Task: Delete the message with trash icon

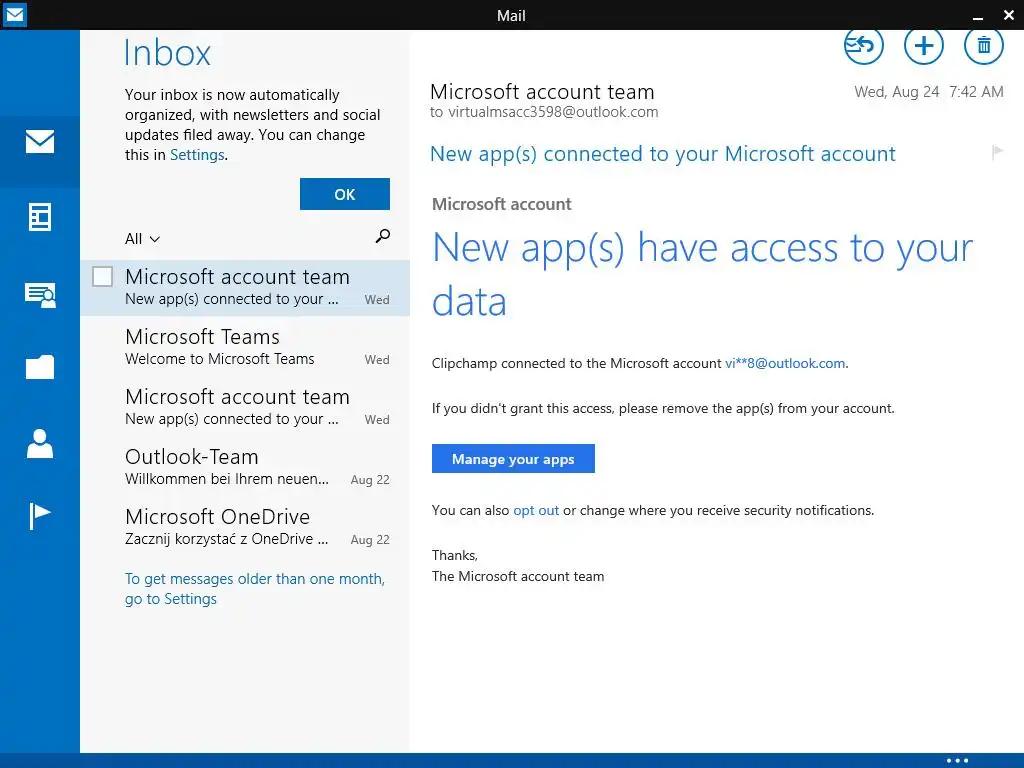Action: 984,45
